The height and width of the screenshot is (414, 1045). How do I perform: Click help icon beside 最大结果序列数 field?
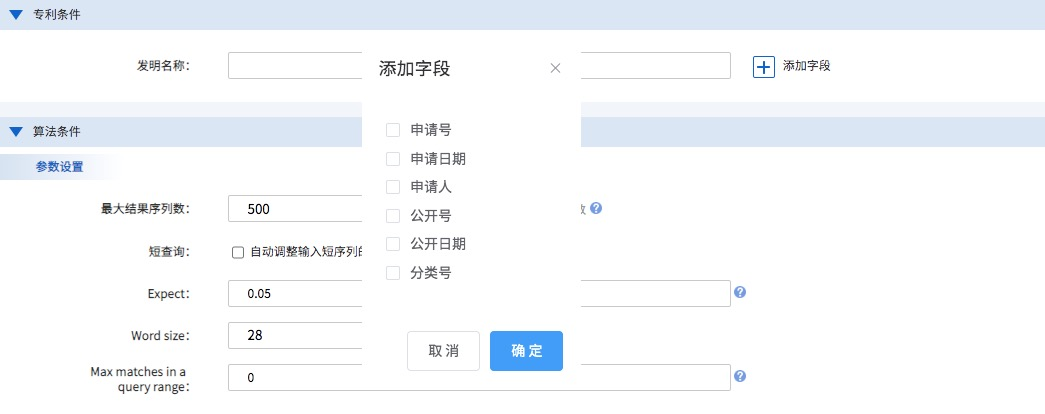point(596,208)
